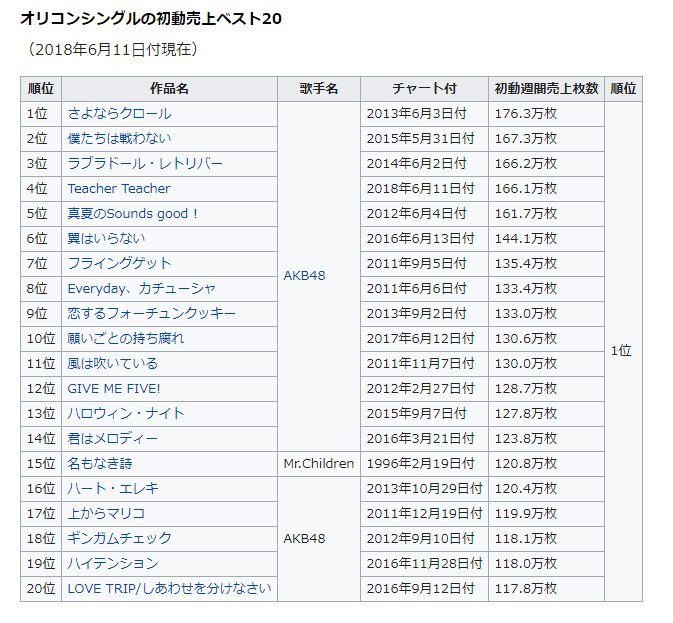Select the 2016年6月13日付 date cell
The height and width of the screenshot is (623, 673).
click(x=424, y=238)
